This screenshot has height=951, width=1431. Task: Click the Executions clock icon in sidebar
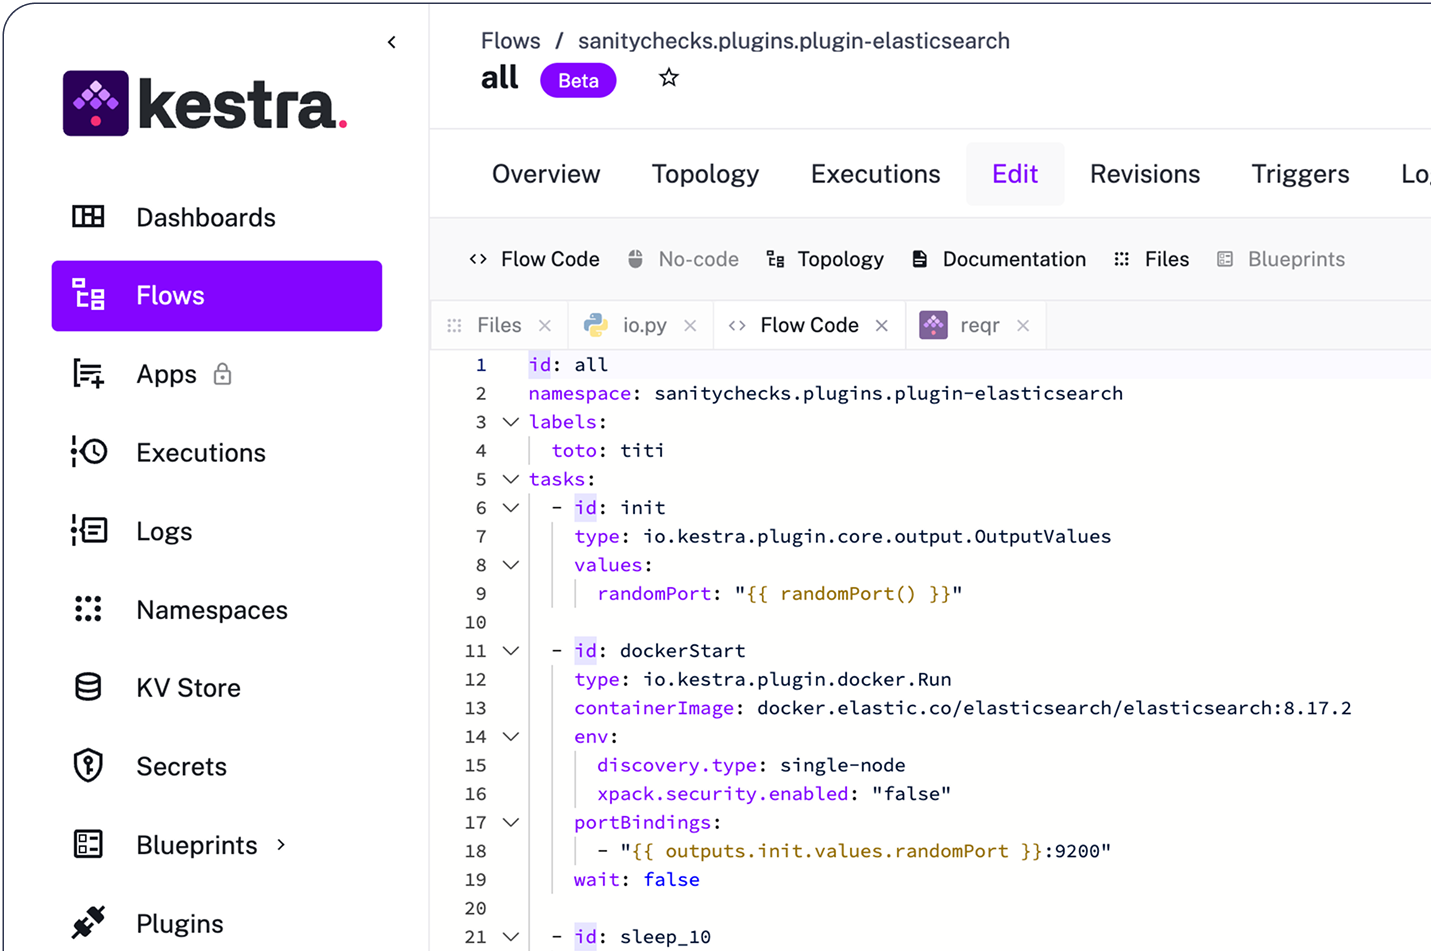(x=88, y=452)
